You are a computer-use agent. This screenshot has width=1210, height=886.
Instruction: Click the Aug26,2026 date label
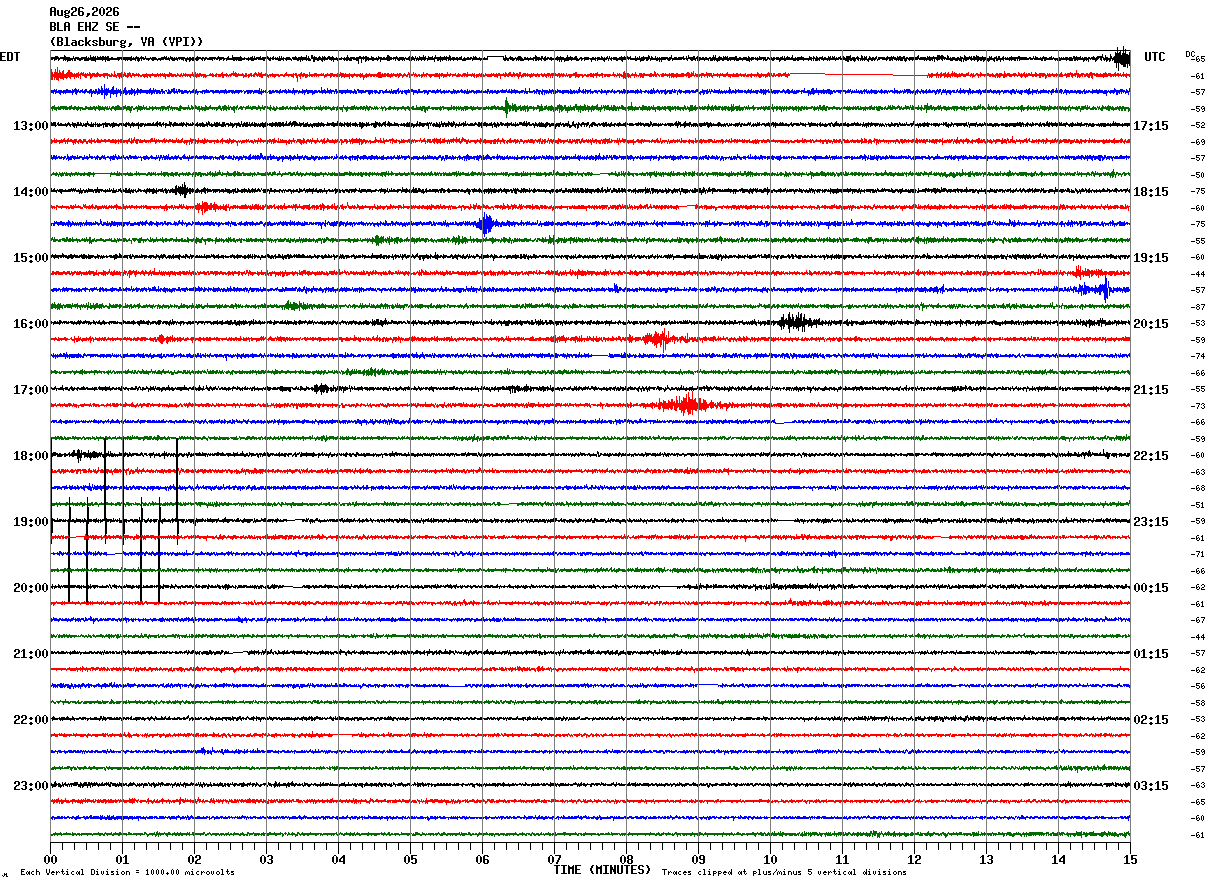point(84,12)
